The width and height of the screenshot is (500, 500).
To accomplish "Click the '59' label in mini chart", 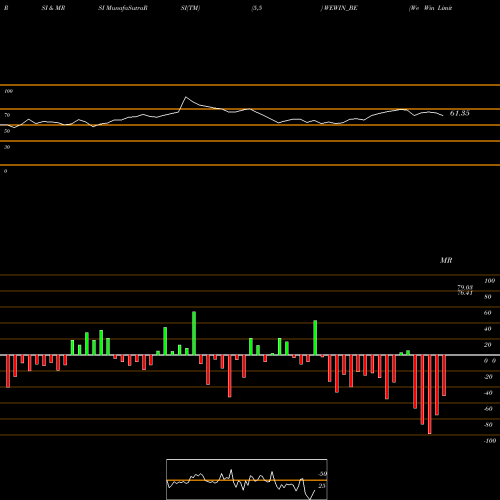I will [x=323, y=474].
